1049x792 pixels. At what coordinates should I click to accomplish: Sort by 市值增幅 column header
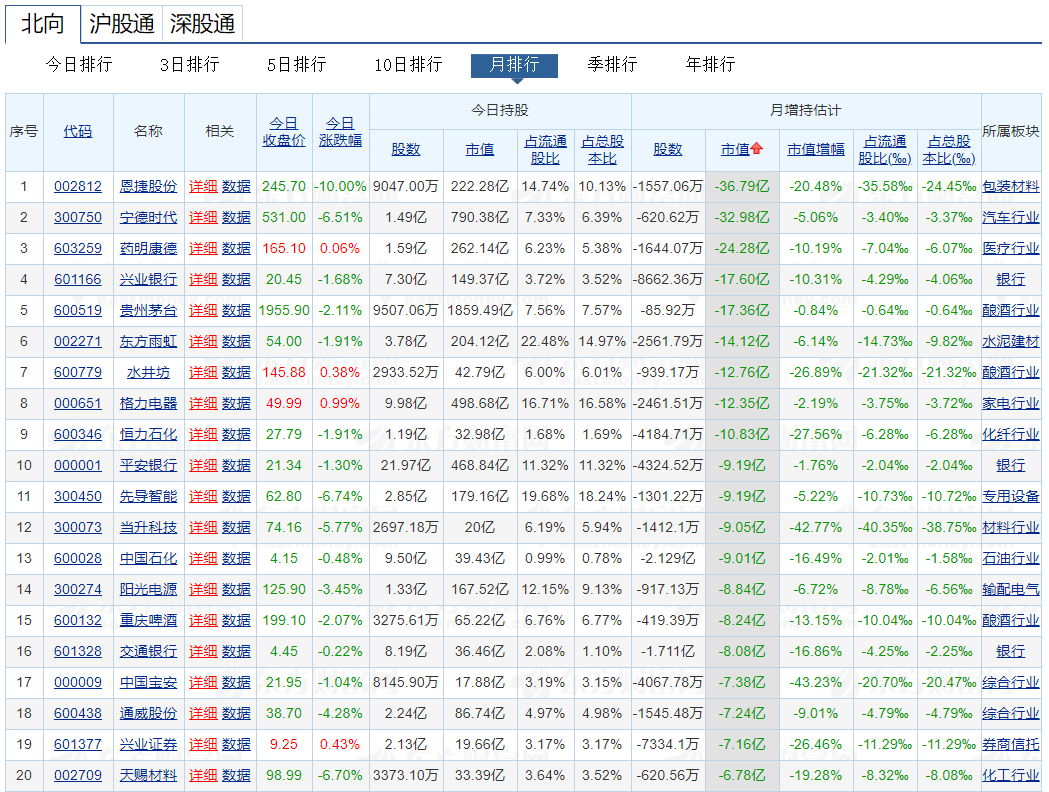tap(815, 149)
